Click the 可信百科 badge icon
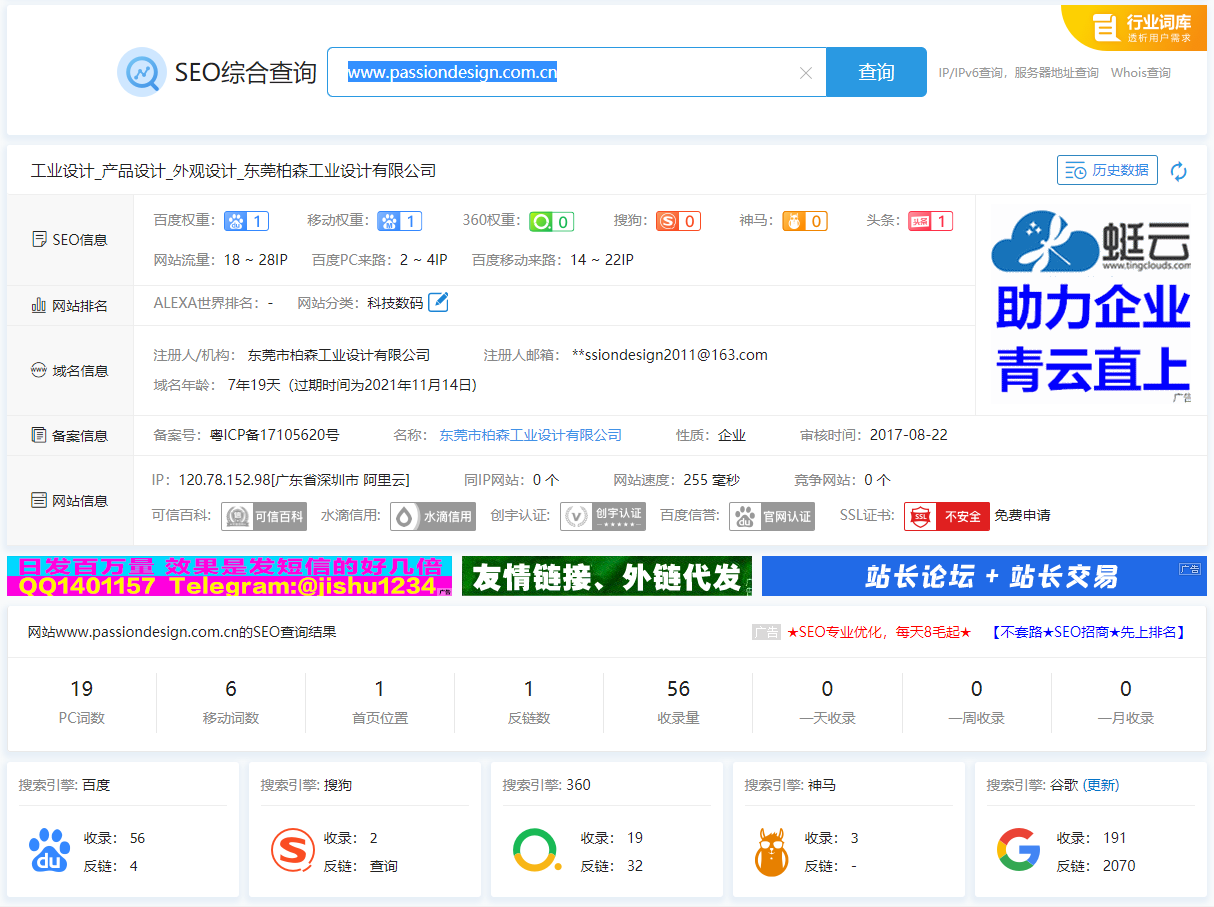1214x907 pixels. pyautogui.click(x=263, y=516)
